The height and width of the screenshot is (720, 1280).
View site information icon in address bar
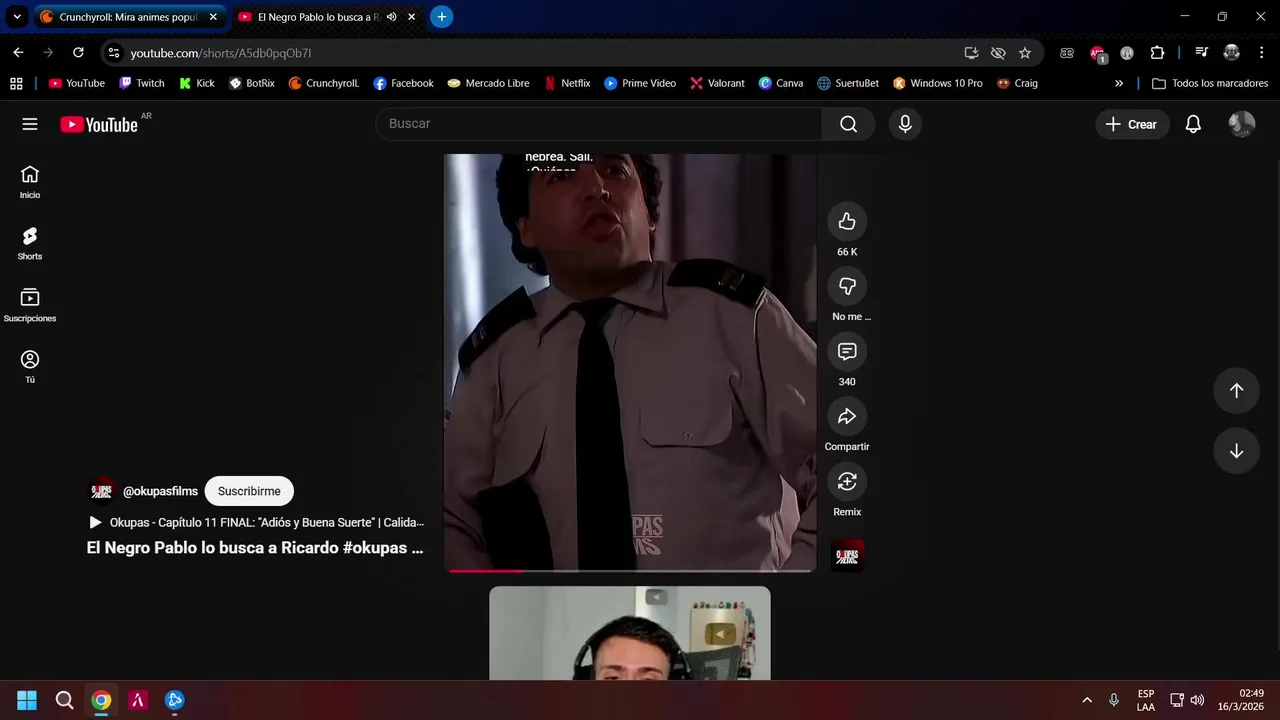tap(114, 53)
